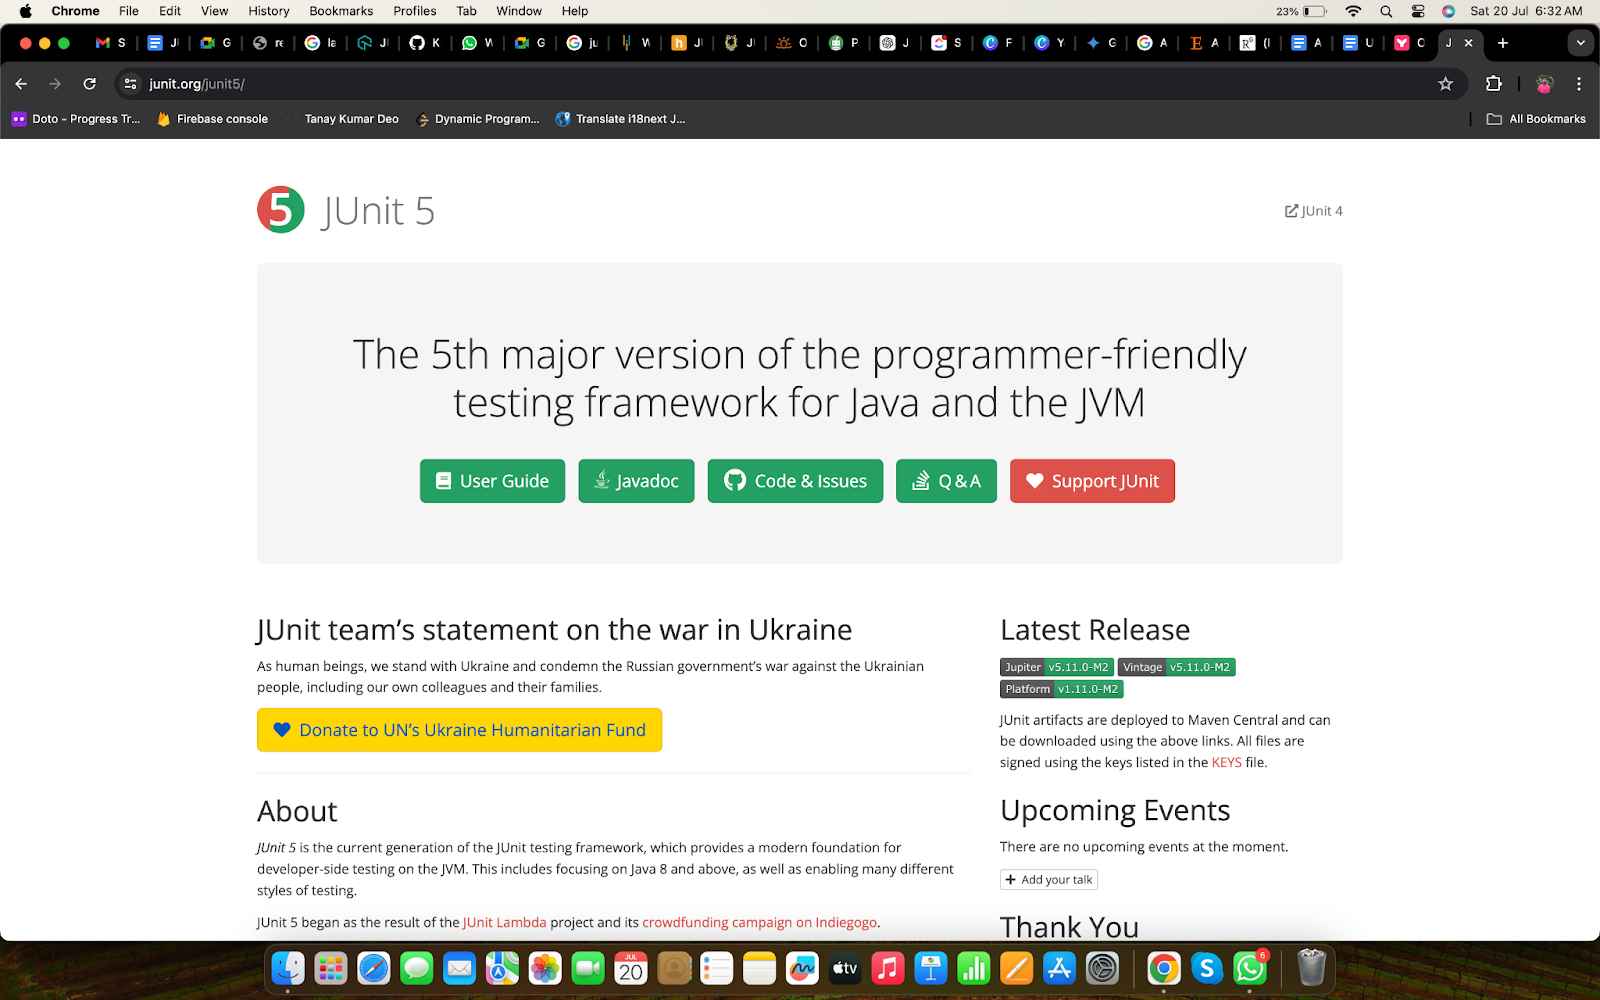Open Control Center in the menu bar
The width and height of the screenshot is (1600, 1000).
pyautogui.click(x=1418, y=11)
